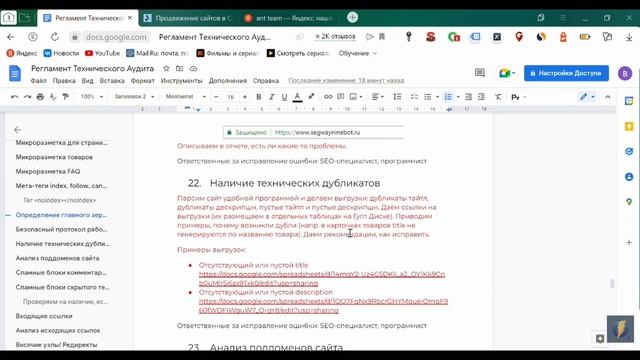Print the document with the printer icon
This screenshot has width=640, height=360.
point(40,97)
